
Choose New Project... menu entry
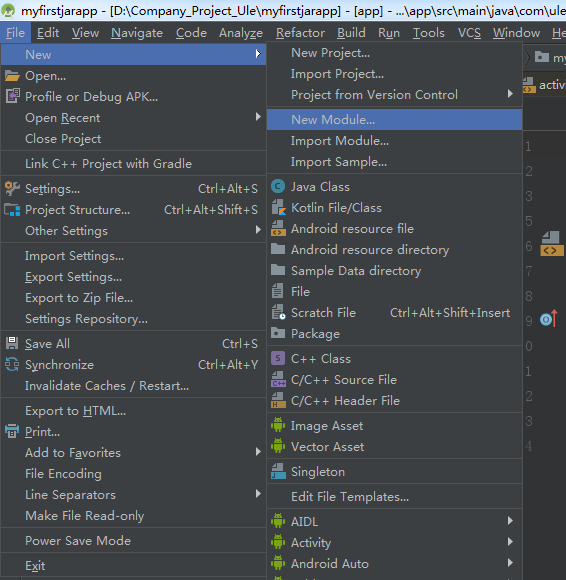click(394, 53)
